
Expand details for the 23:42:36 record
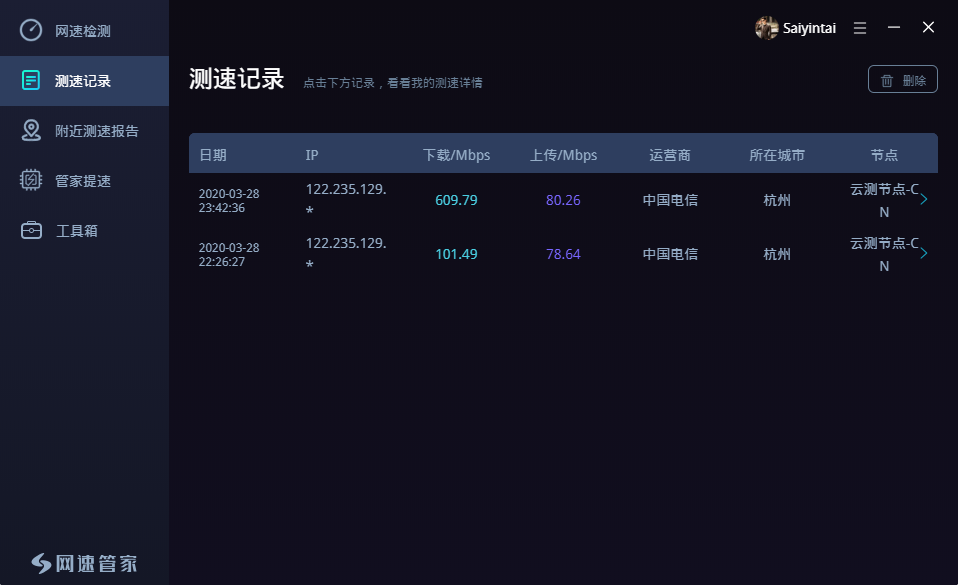pyautogui.click(x=925, y=199)
